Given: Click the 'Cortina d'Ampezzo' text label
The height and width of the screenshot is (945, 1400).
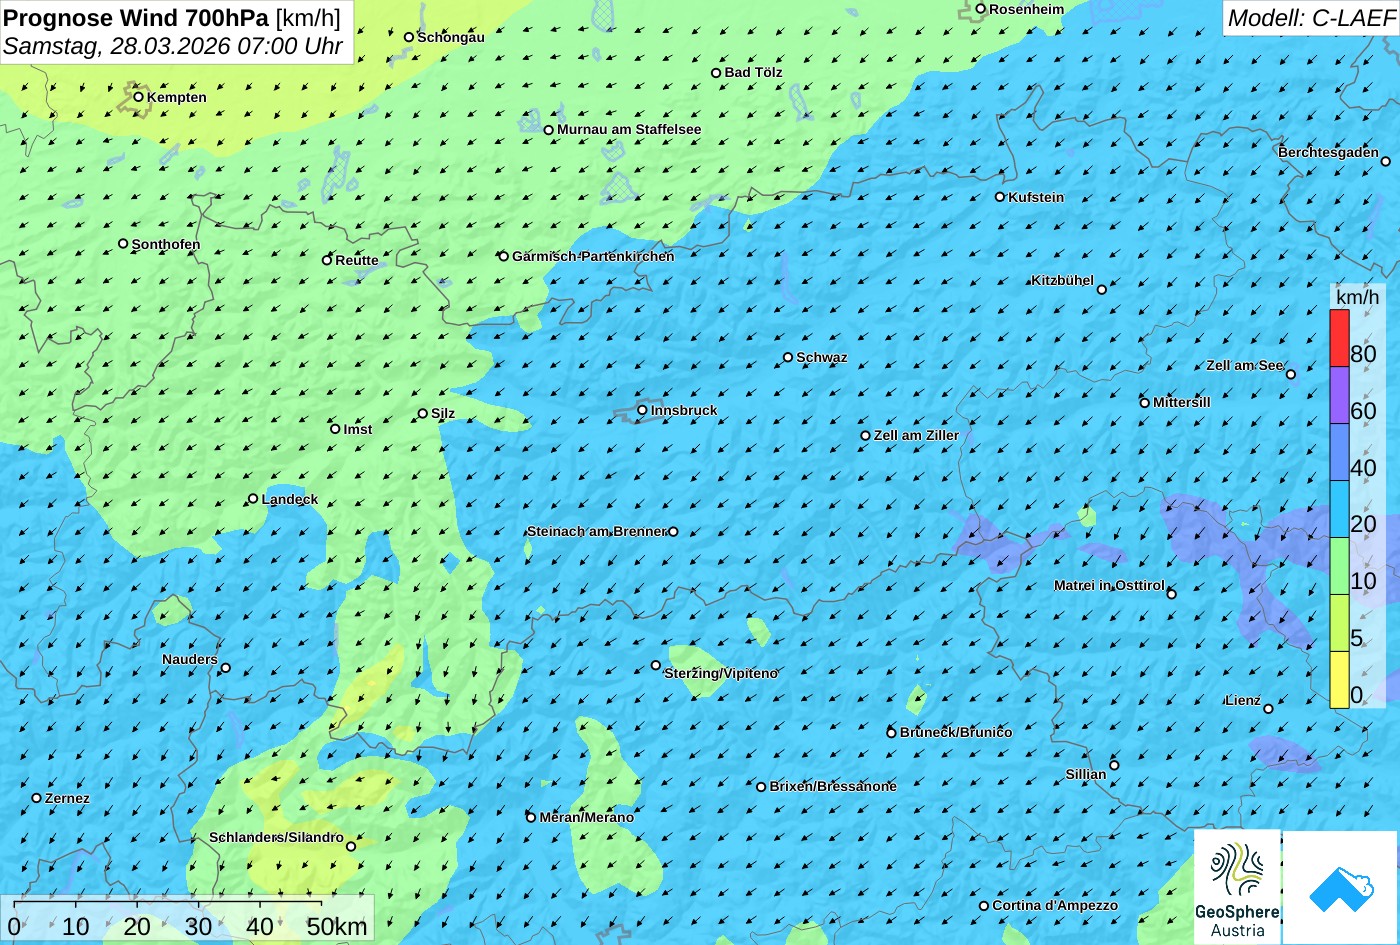Looking at the screenshot, I should point(1055,905).
